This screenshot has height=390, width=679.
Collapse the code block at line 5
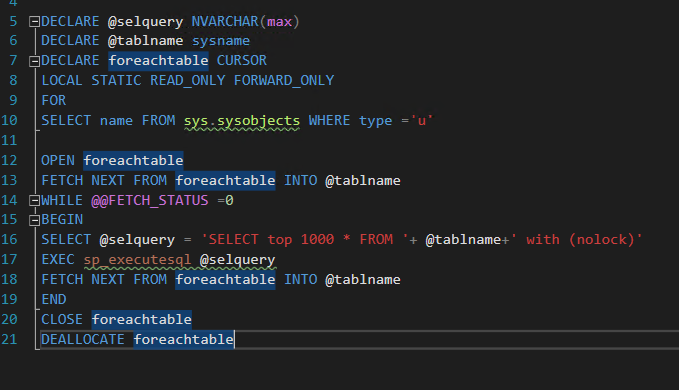[x=34, y=22]
